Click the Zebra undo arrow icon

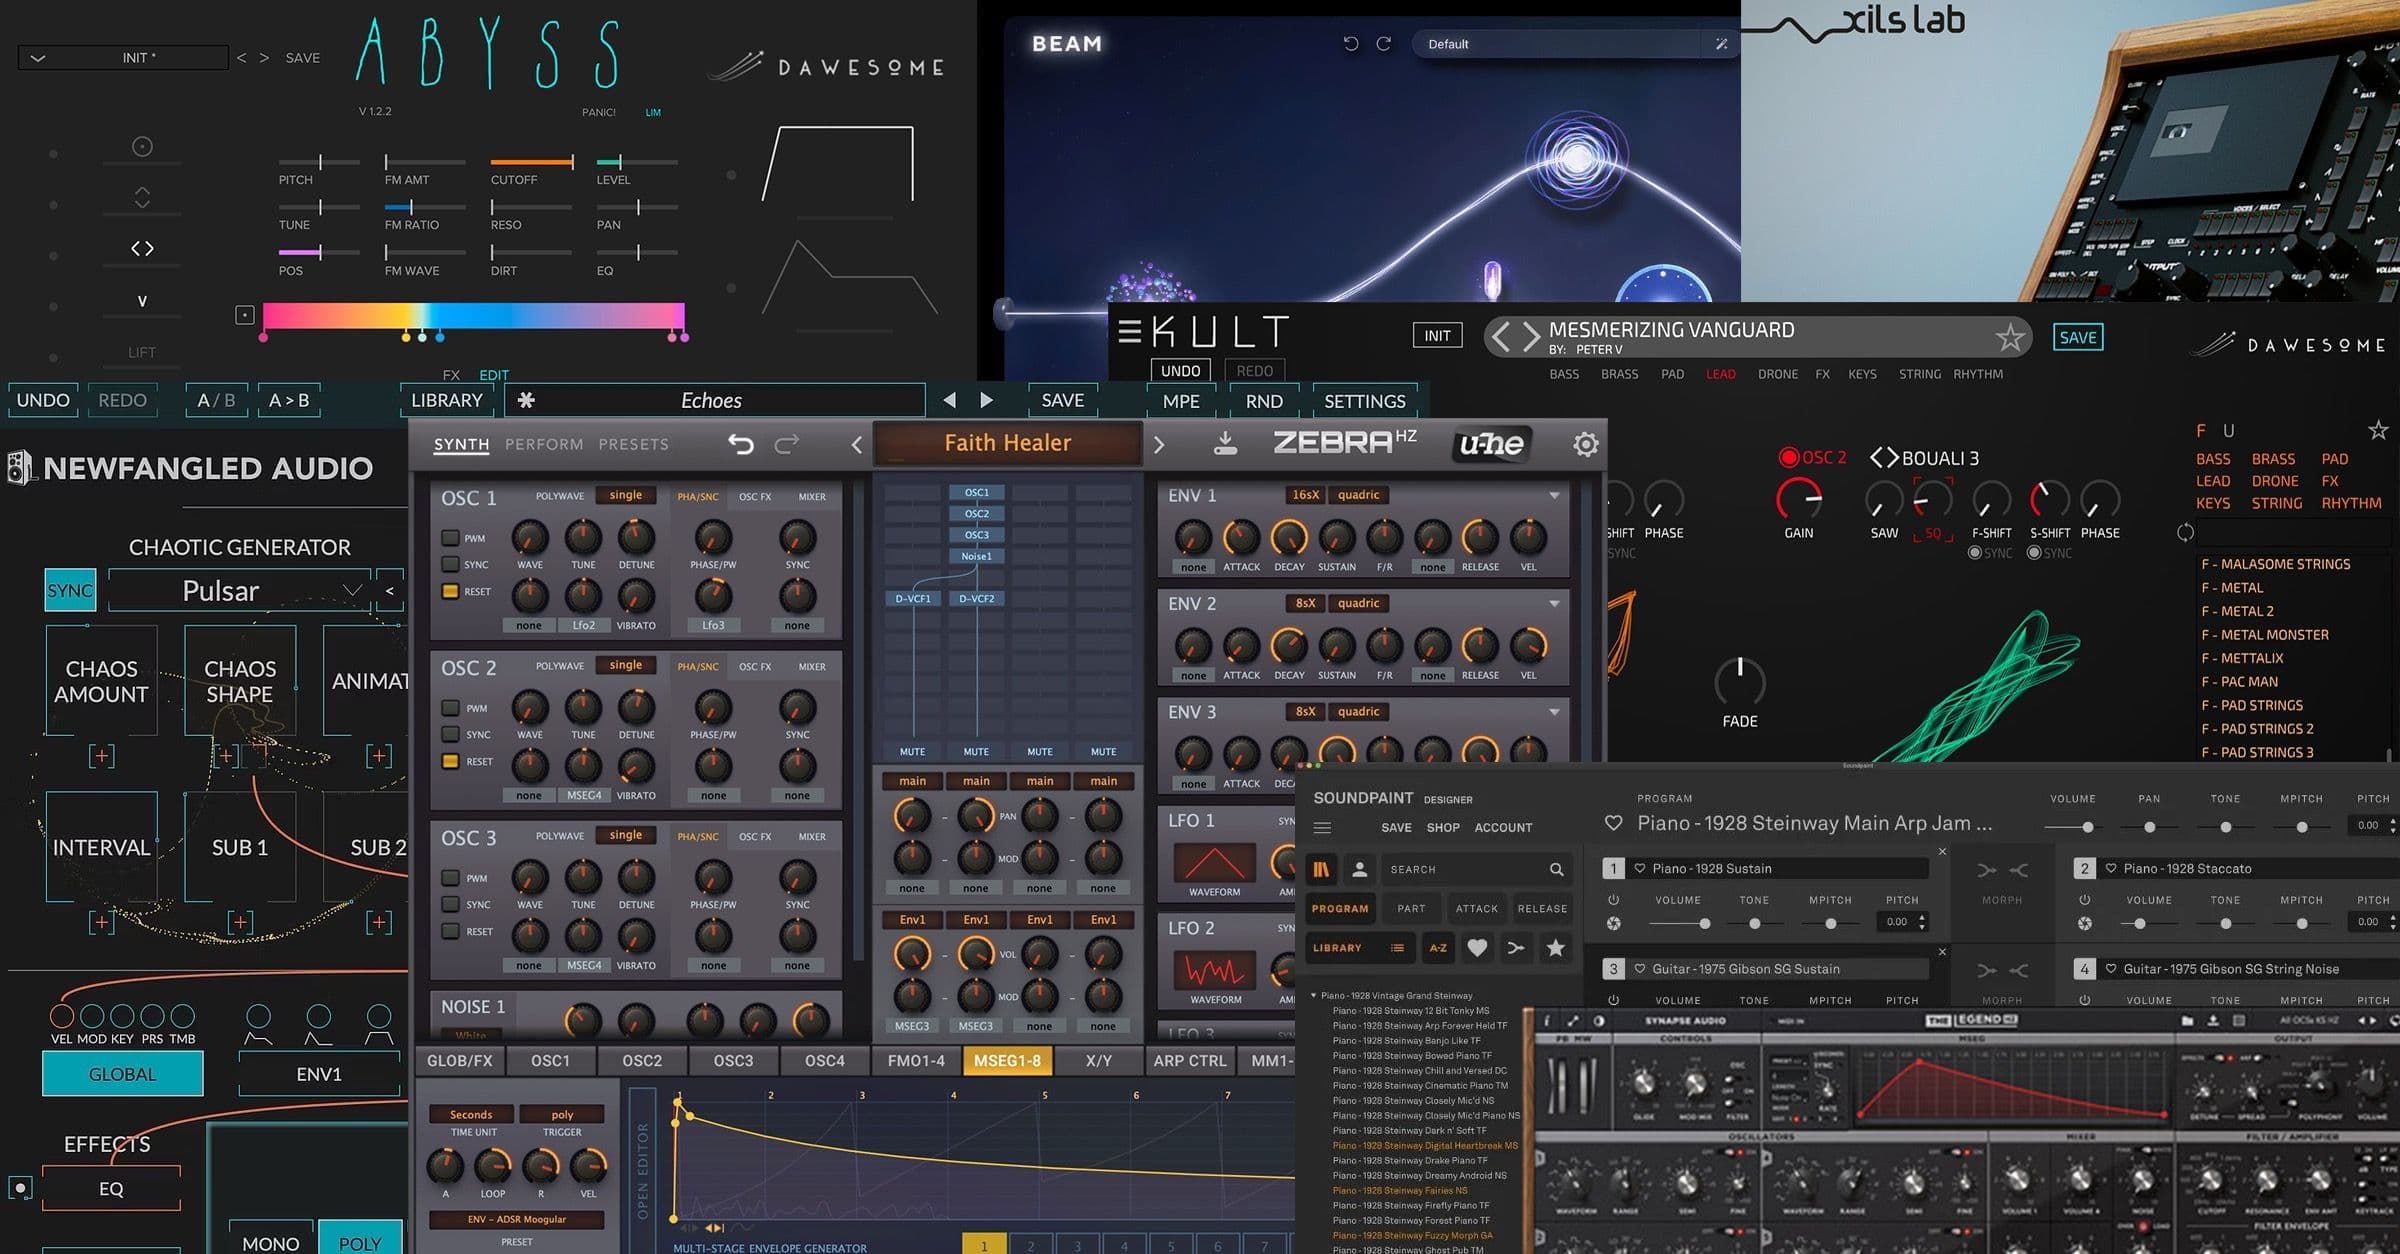[740, 444]
